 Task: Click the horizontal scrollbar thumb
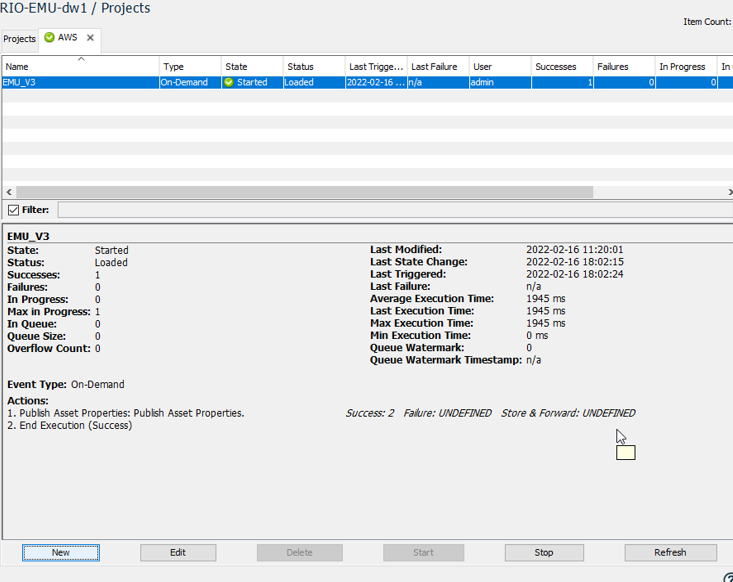pyautogui.click(x=305, y=192)
